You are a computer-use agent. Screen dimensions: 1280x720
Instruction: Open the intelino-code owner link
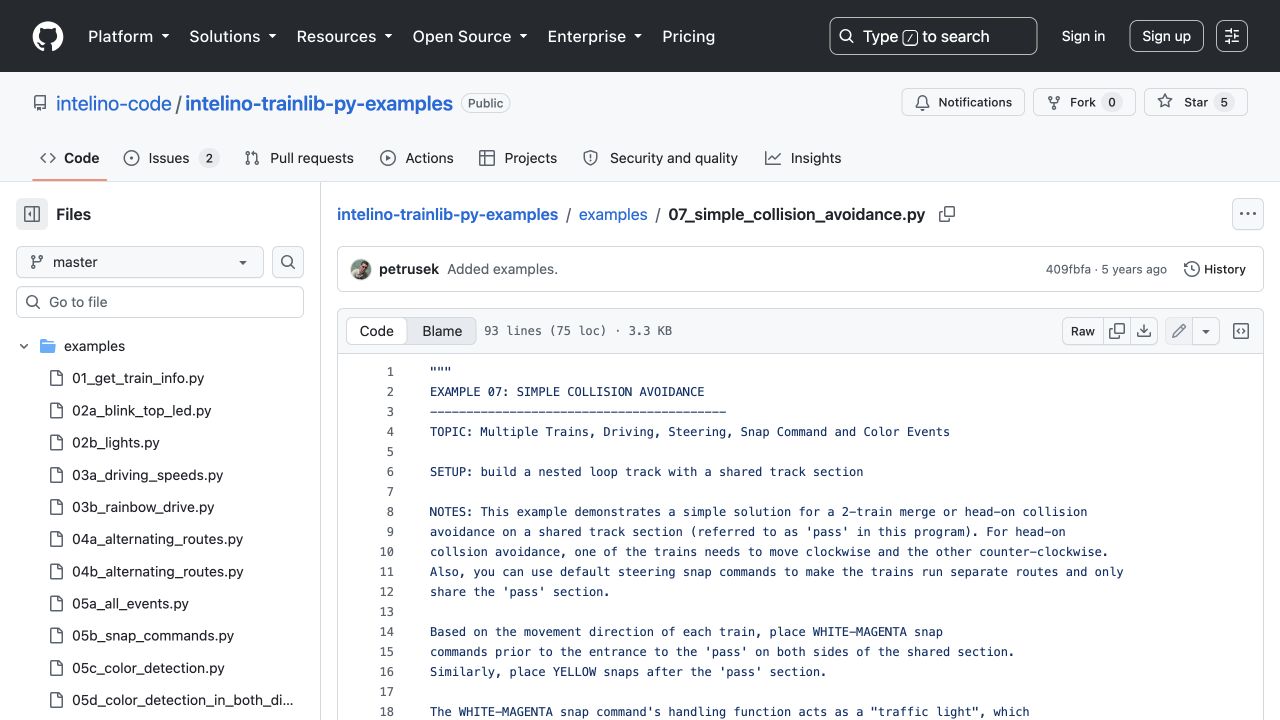(x=114, y=103)
